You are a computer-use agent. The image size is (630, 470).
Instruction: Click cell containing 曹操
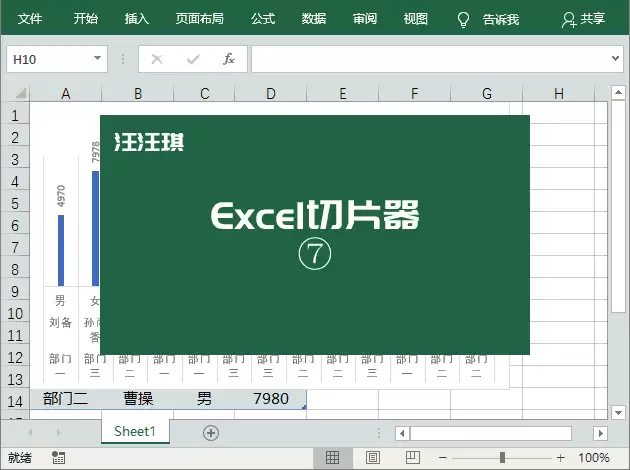(x=138, y=399)
